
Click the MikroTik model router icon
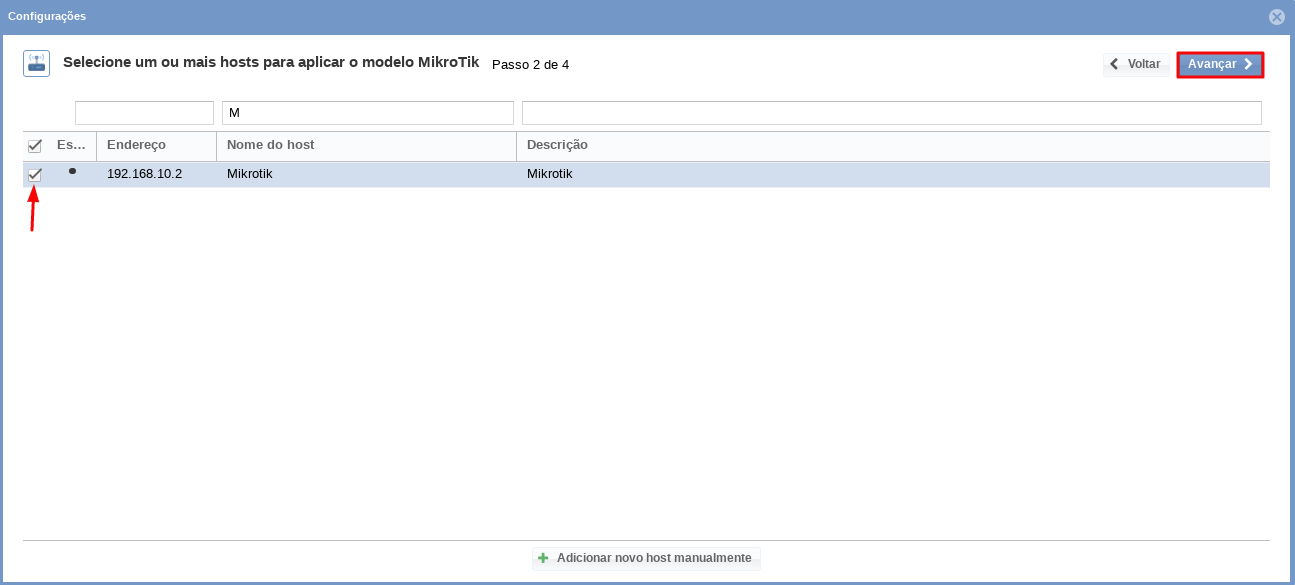point(36,64)
